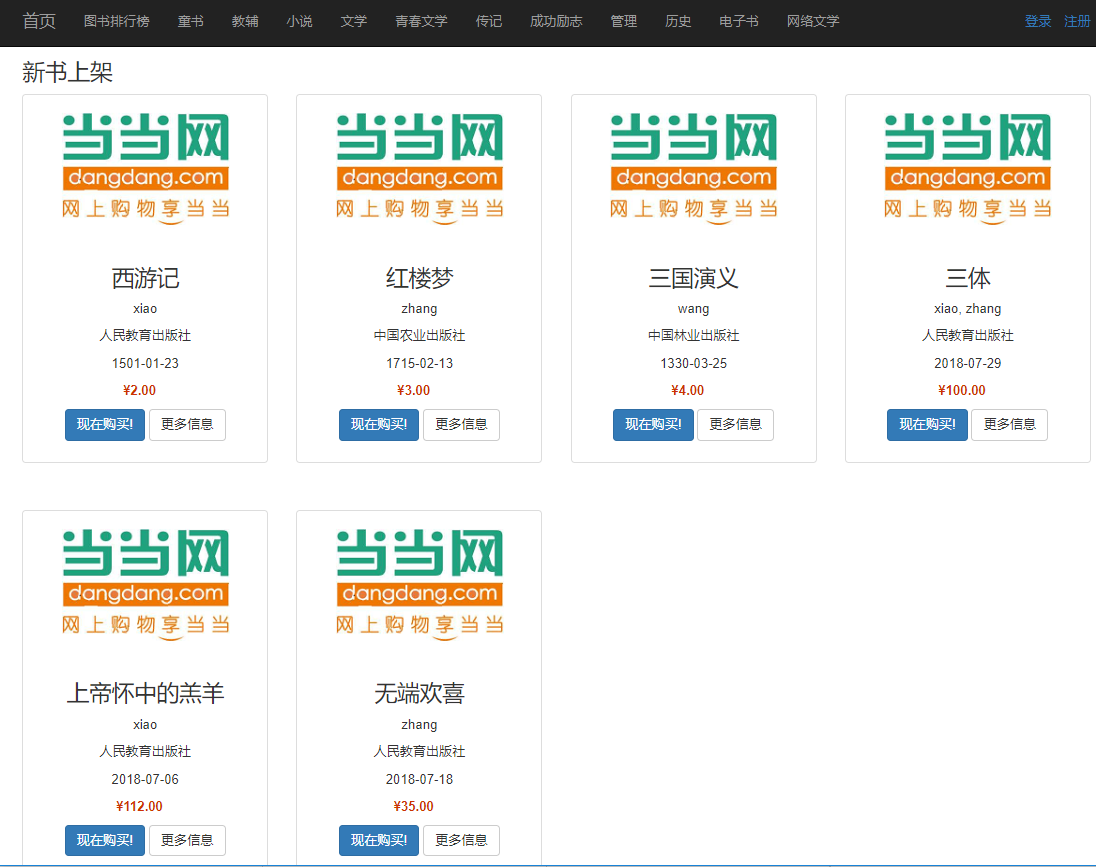The image size is (1096, 867).
Task: Click the price ¥4.00
Action: [x=688, y=390]
